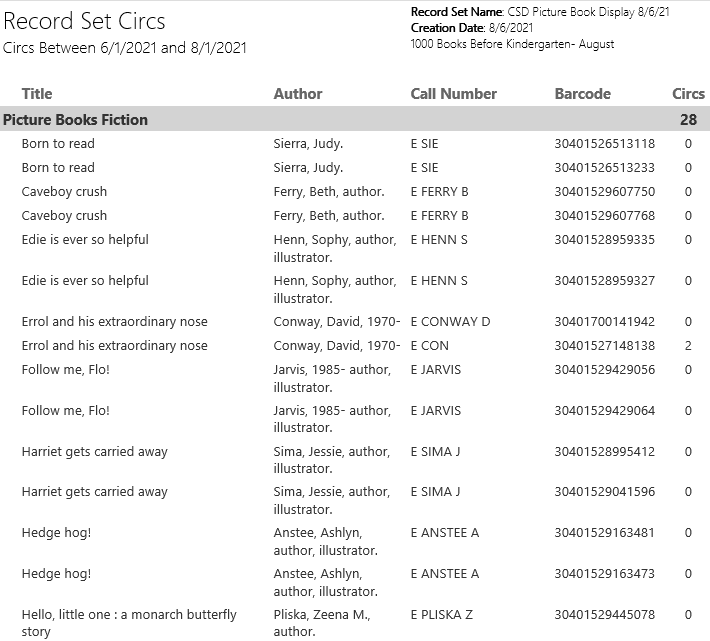The width and height of the screenshot is (710, 641).
Task: Click the 1000 Books Before Kindergarten text
Action: point(512,44)
